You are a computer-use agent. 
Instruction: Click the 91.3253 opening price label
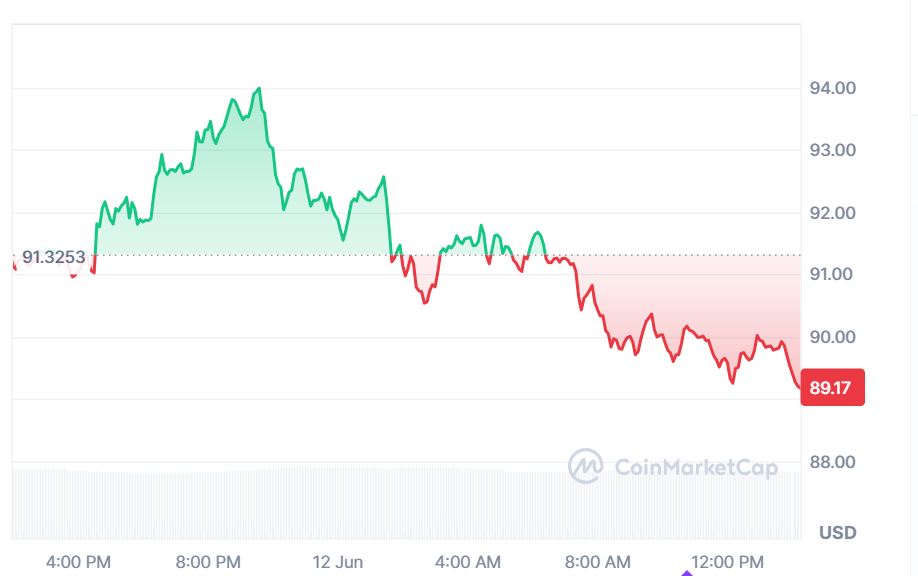tap(54, 257)
